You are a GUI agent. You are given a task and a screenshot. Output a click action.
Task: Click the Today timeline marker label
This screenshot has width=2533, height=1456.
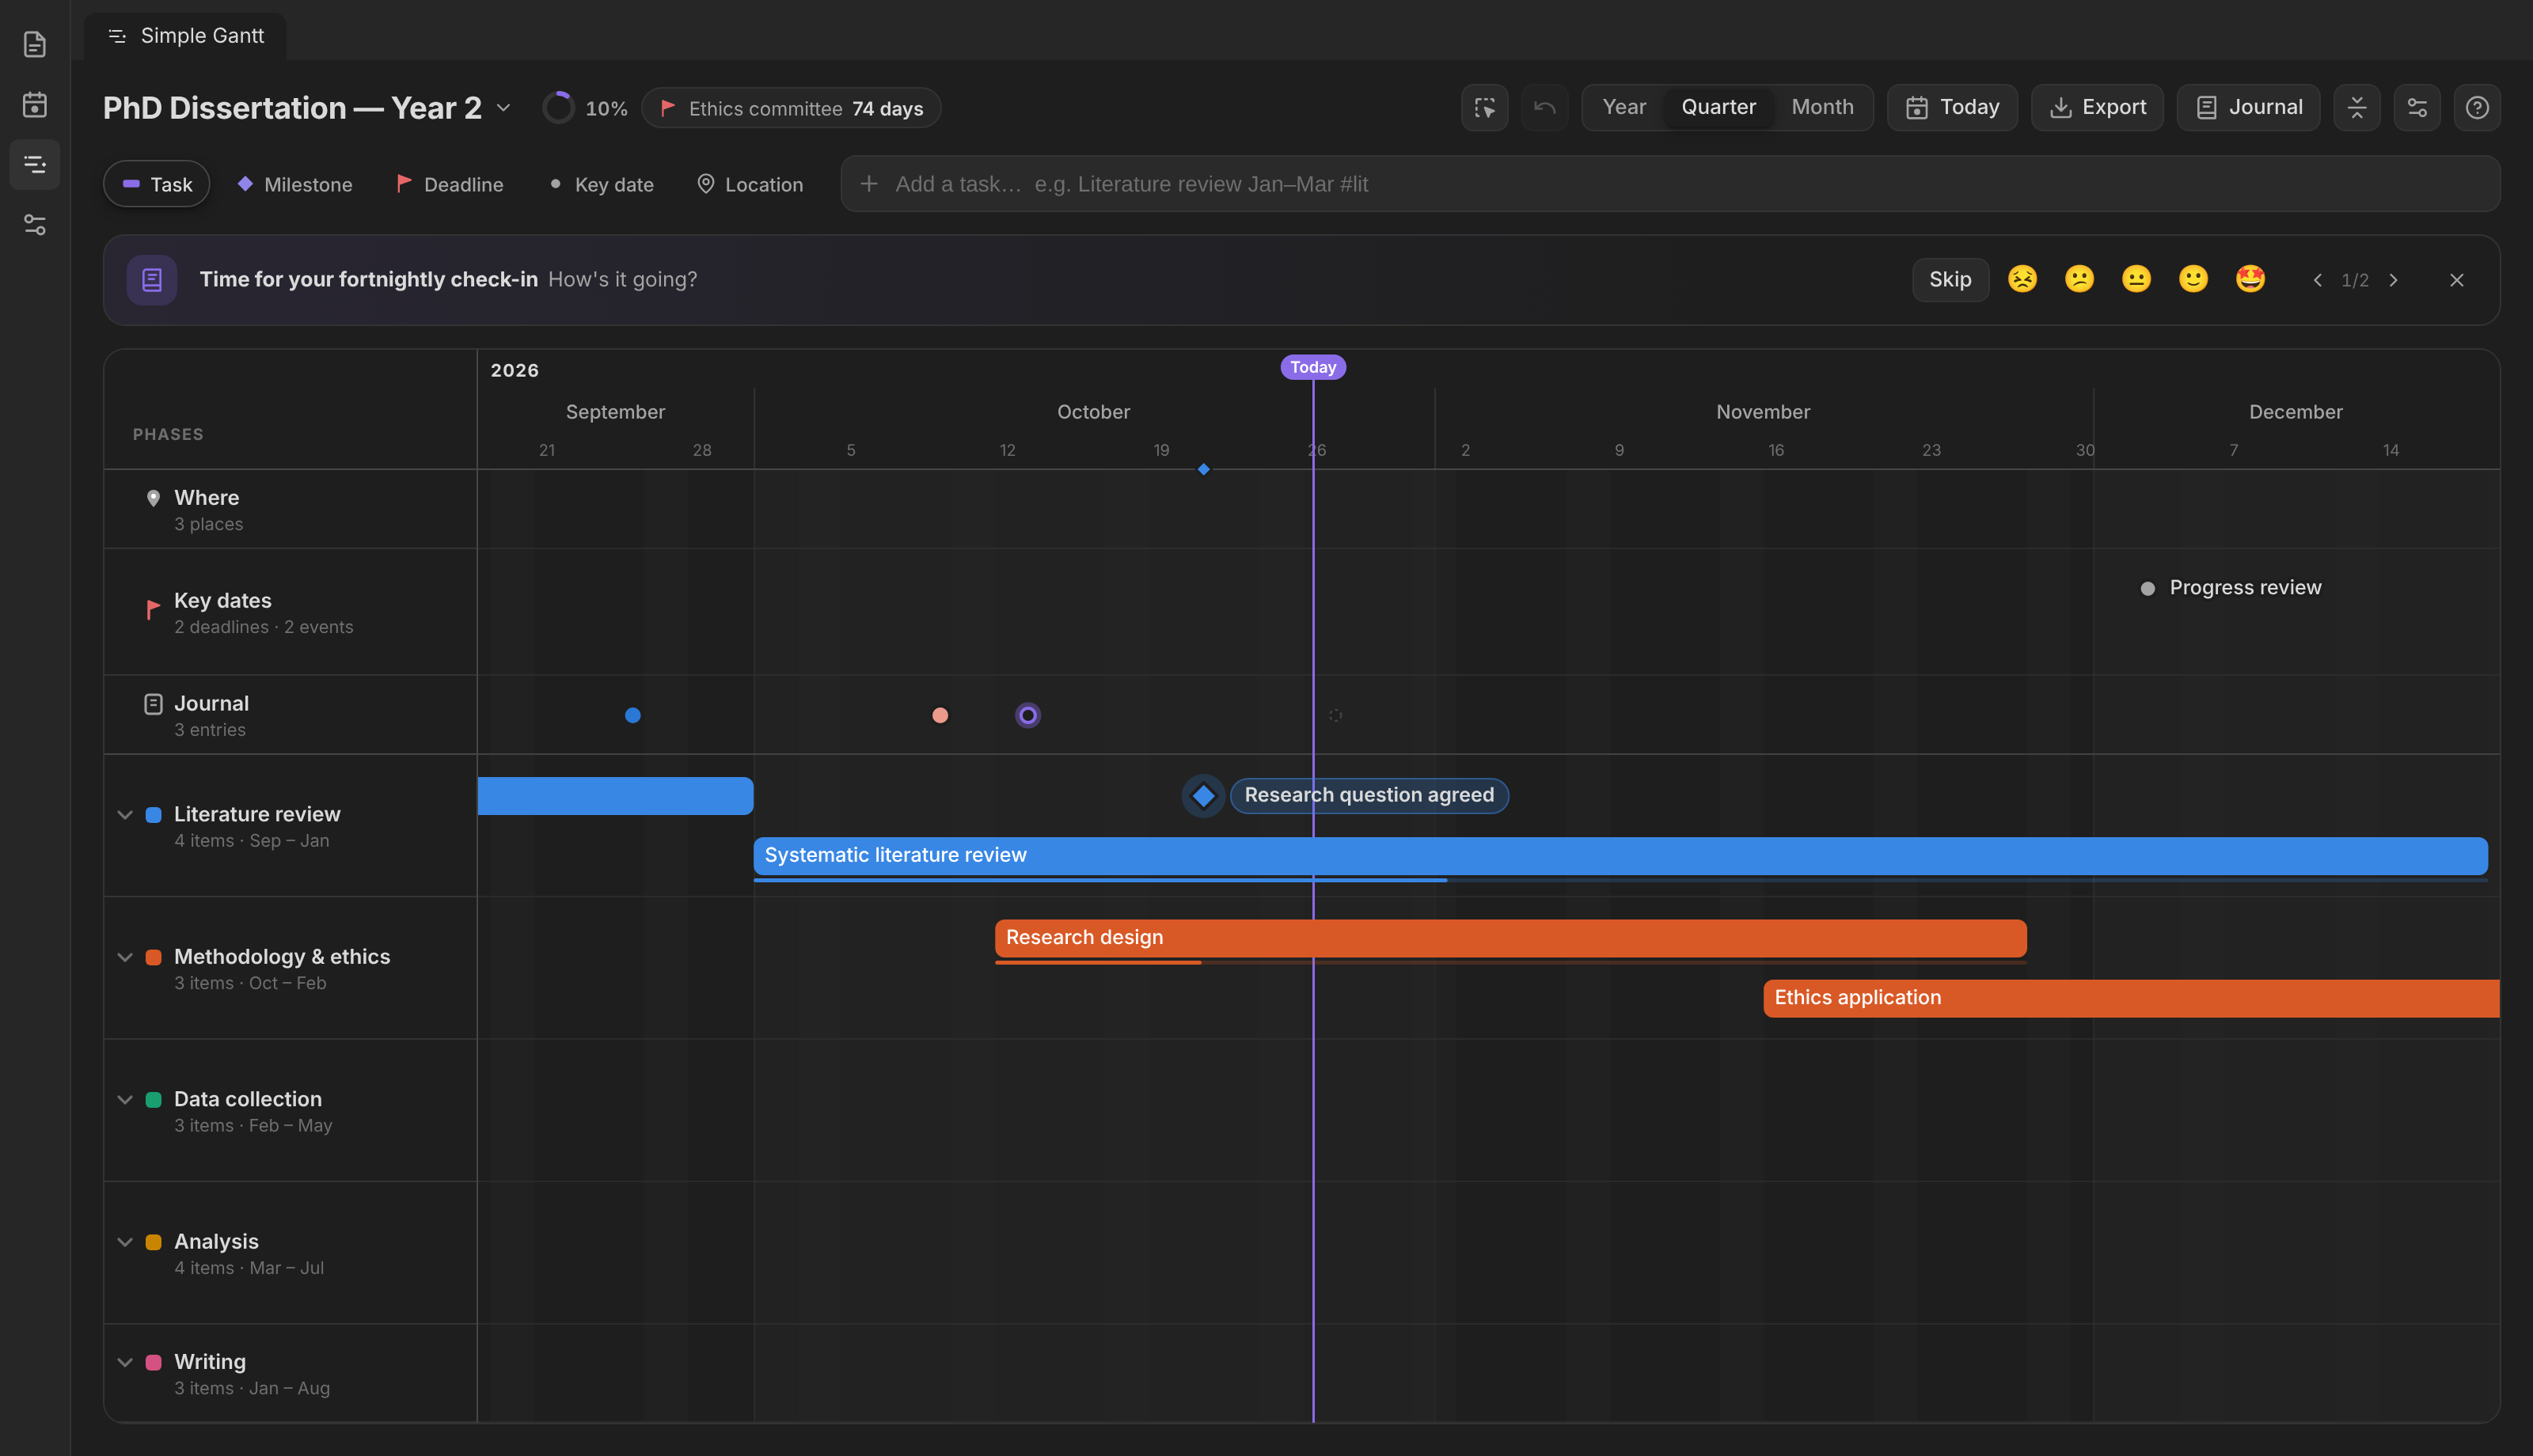[1313, 367]
